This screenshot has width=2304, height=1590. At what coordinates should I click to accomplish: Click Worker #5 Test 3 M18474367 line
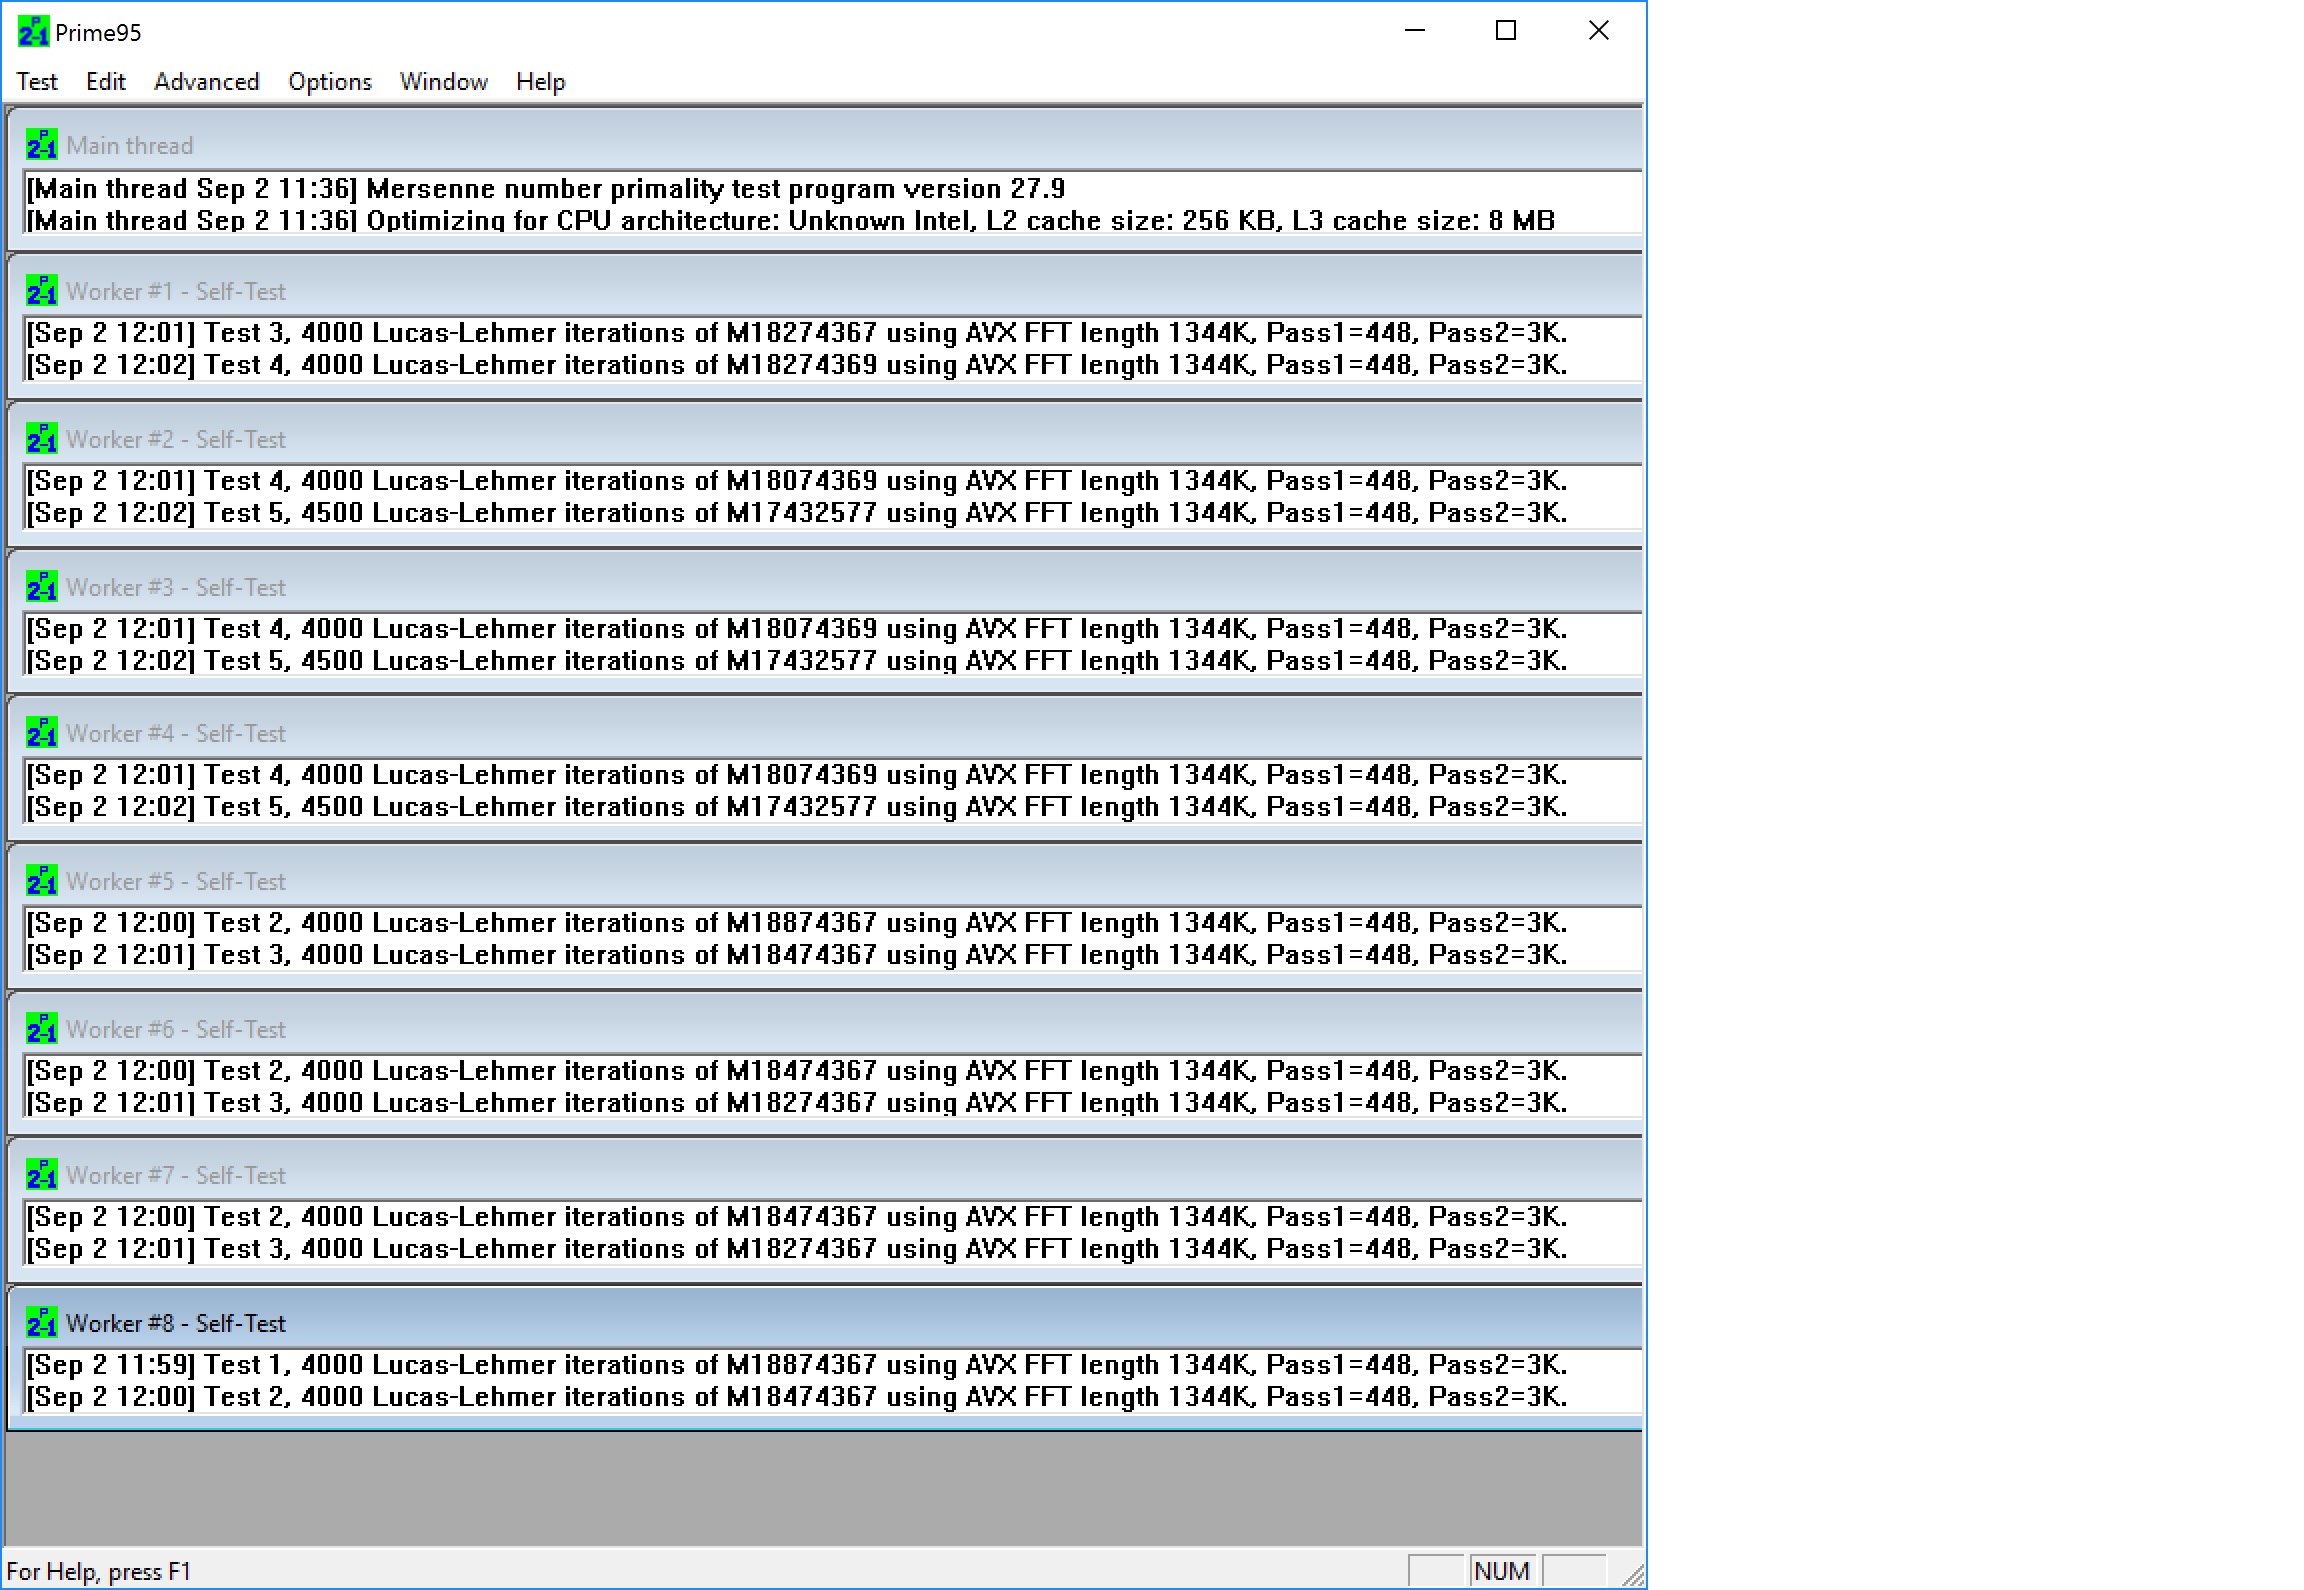(797, 955)
